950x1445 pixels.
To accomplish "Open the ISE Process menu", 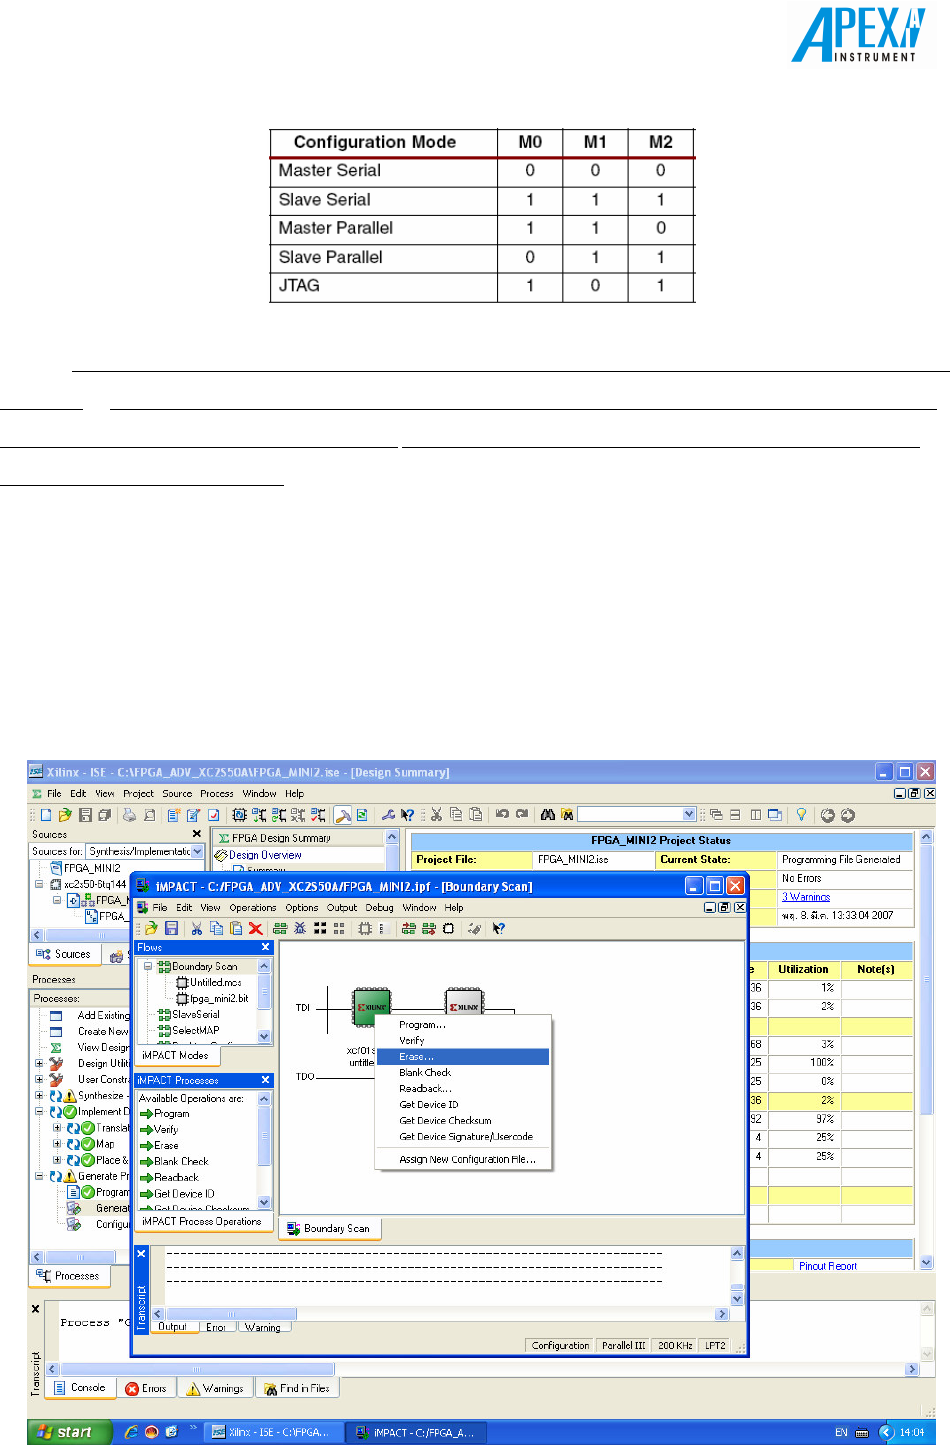I will point(217,794).
